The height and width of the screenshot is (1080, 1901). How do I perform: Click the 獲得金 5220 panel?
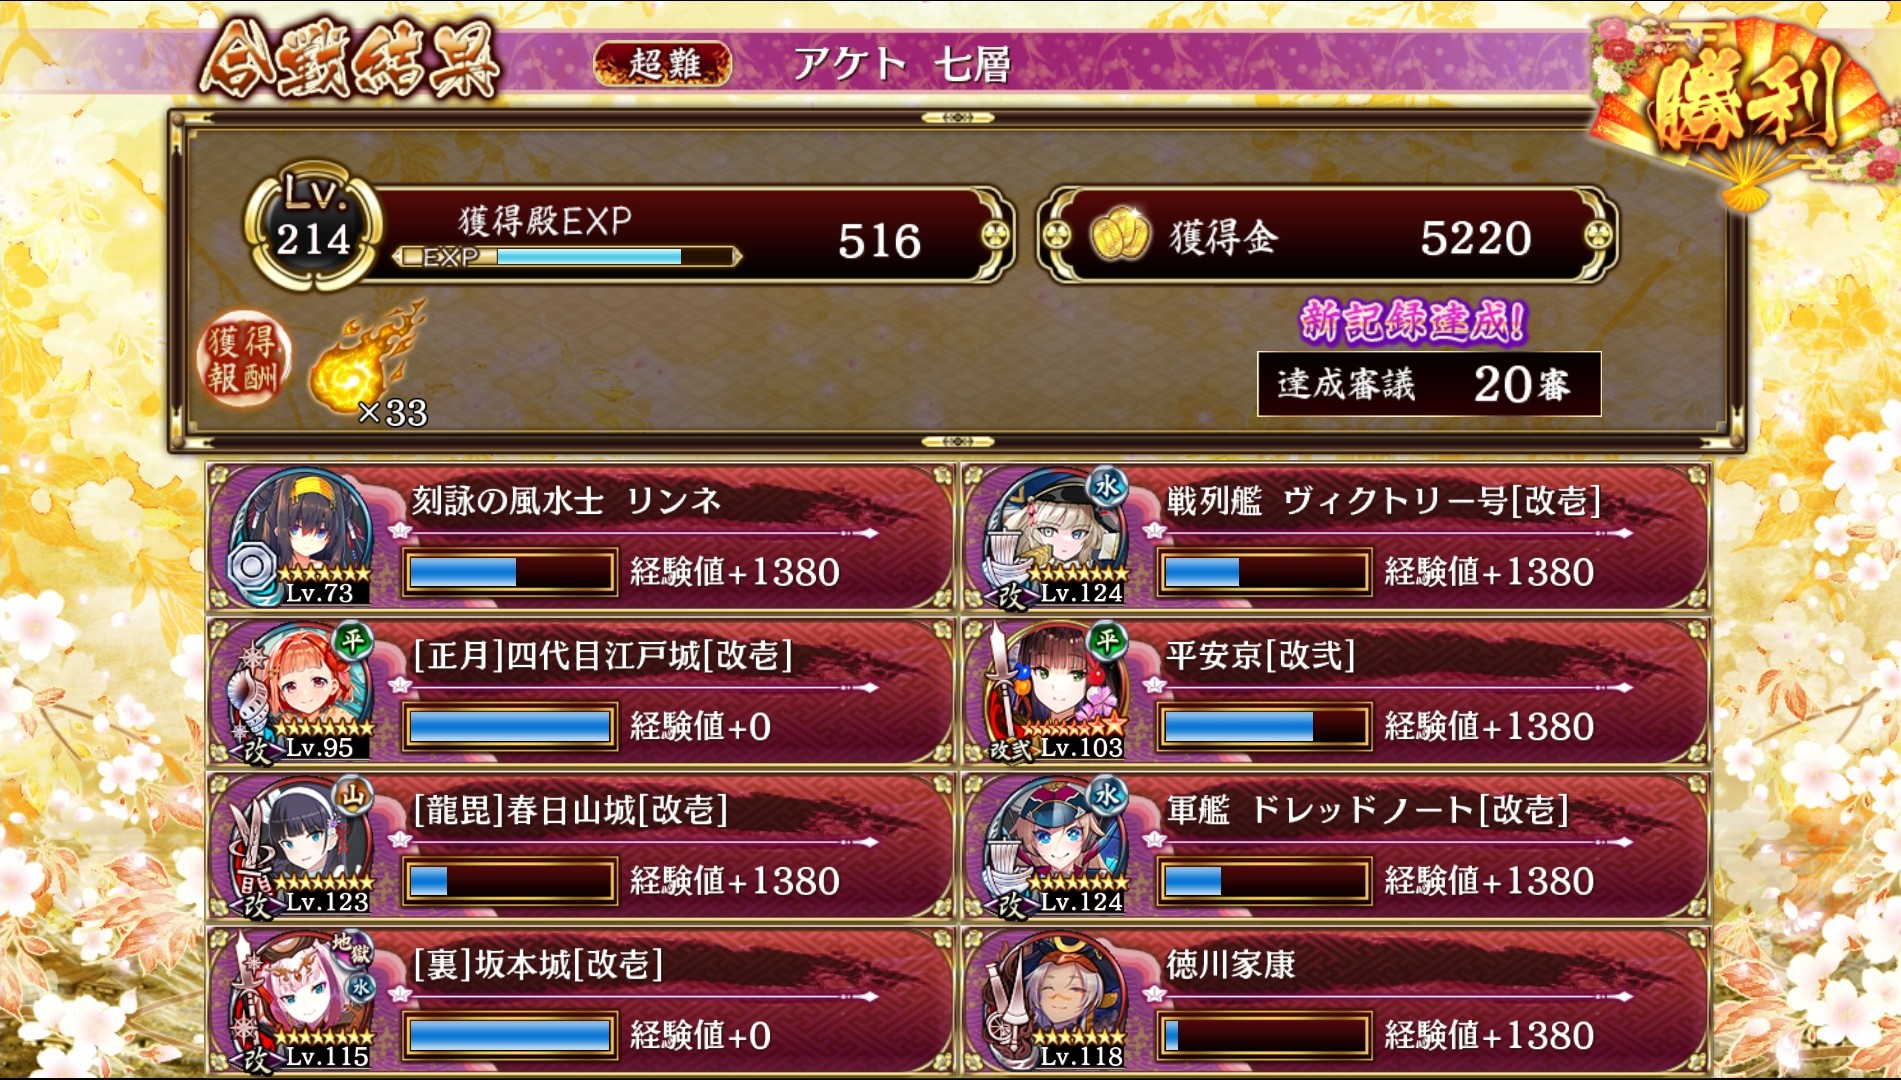(1327, 236)
